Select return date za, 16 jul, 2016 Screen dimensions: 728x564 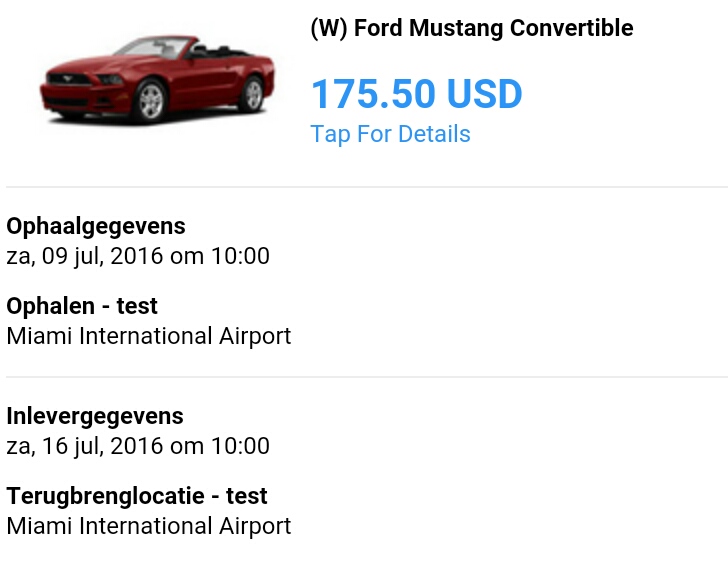point(84,446)
